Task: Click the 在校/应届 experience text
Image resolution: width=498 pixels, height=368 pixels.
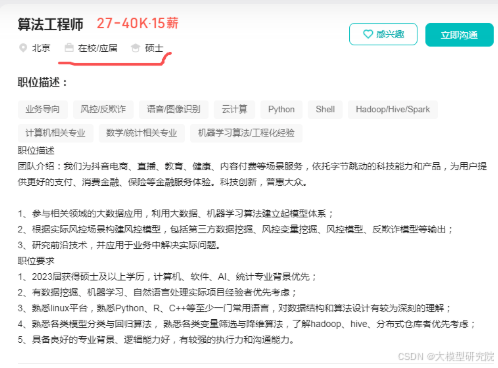Action: (x=97, y=48)
